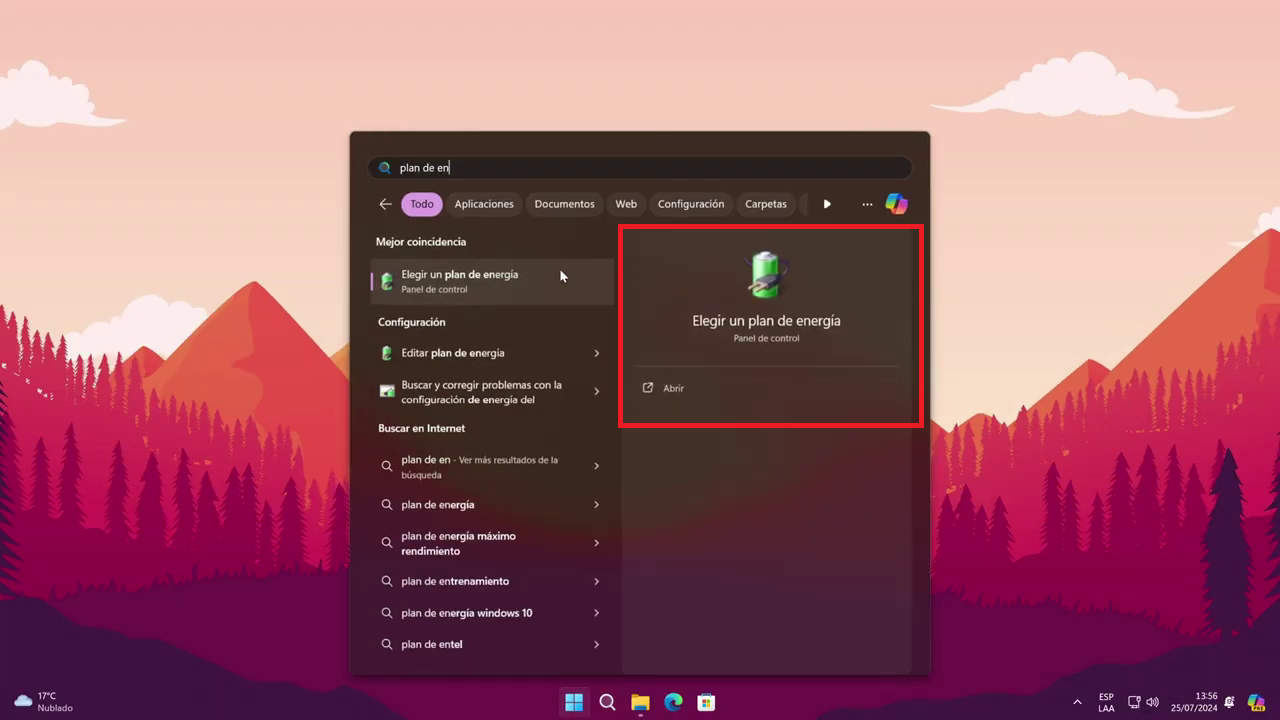The width and height of the screenshot is (1280, 720).
Task: Switch to the Configuración filter
Action: pyautogui.click(x=691, y=204)
